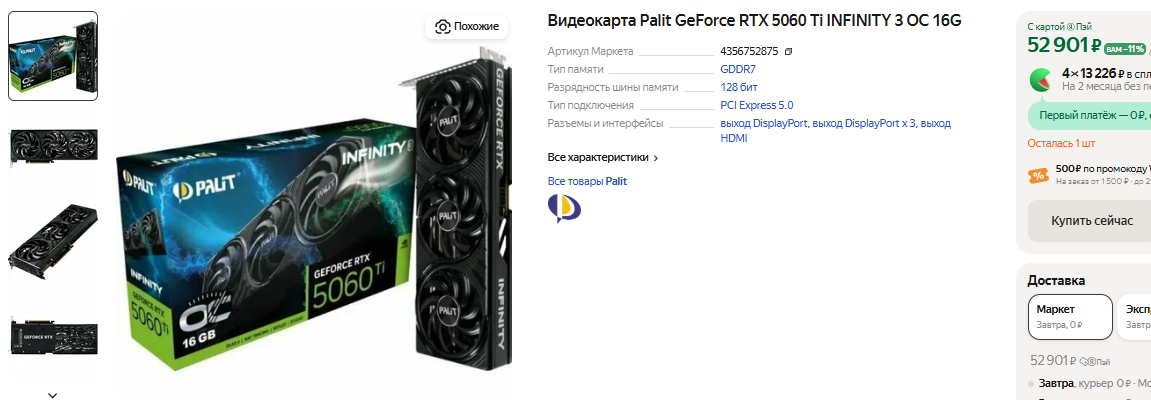Image resolution: width=1151 pixels, height=400 pixels.
Task: Show more thumbnails with the down chevron
Action: coord(53,395)
